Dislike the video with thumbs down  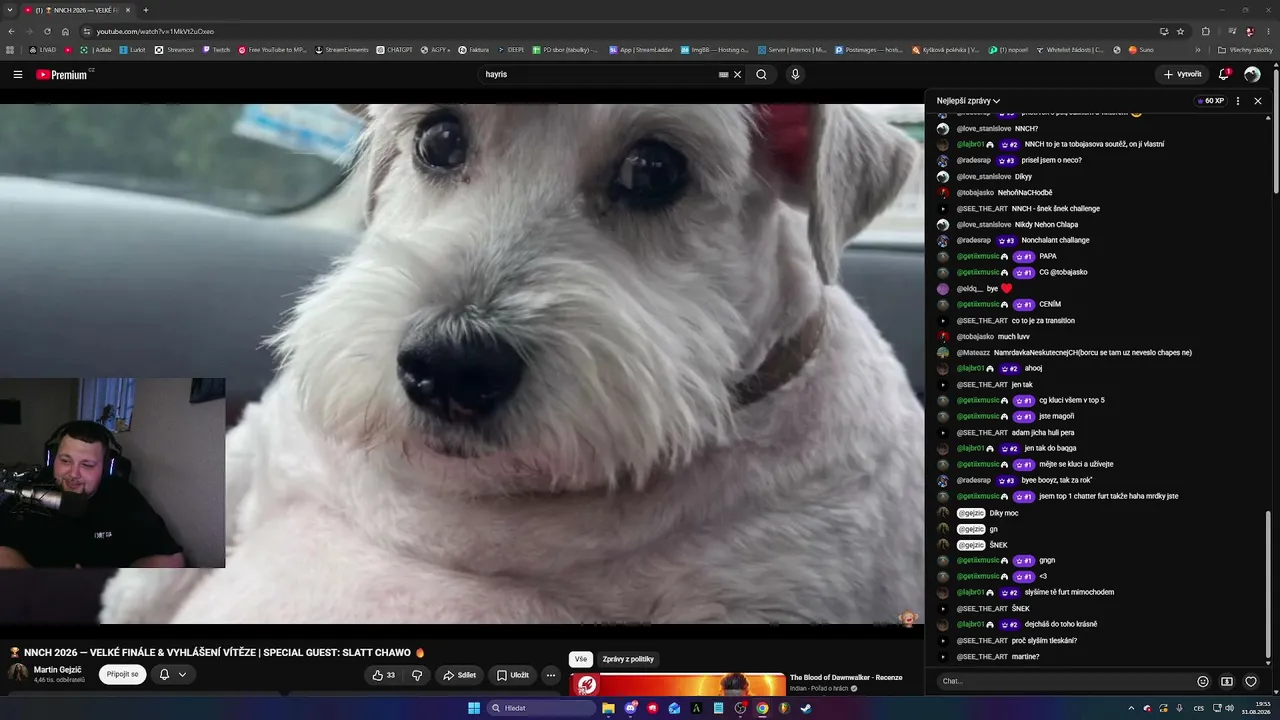point(417,675)
